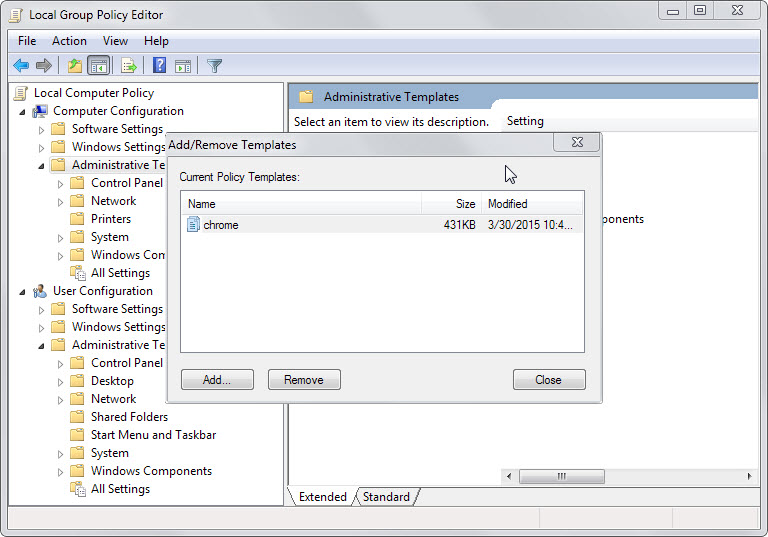Image resolution: width=768 pixels, height=537 pixels.
Task: Toggle the Show/Hide Action Pane icon
Action: [x=183, y=65]
